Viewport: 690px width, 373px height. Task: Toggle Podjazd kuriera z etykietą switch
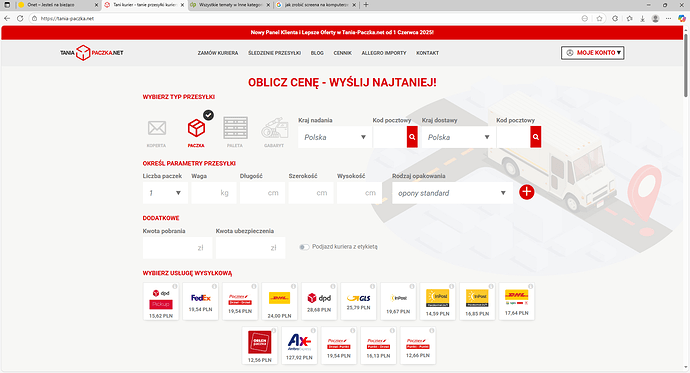[304, 247]
